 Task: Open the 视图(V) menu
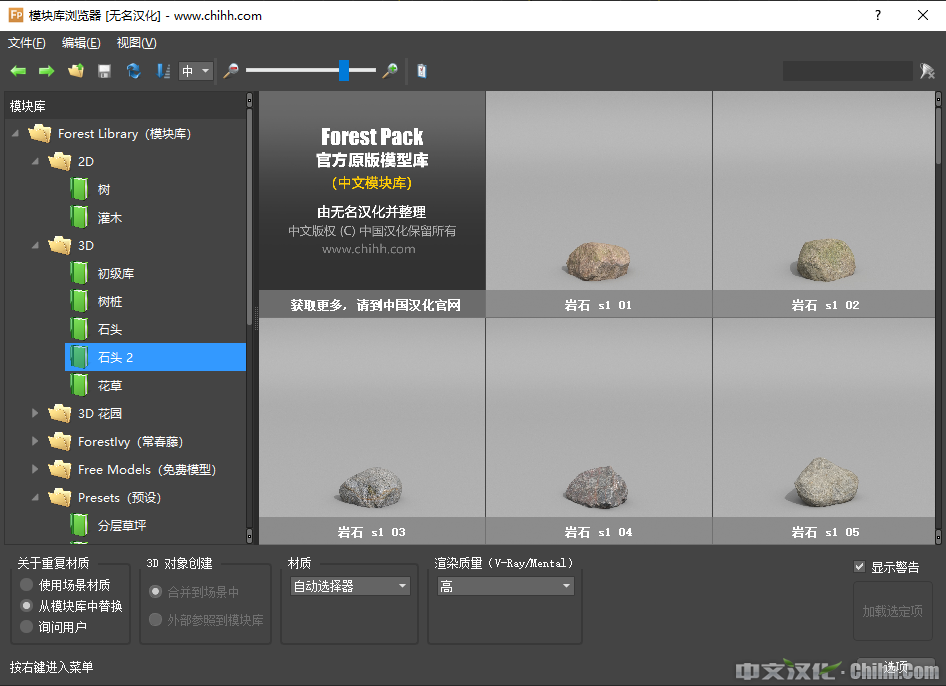coord(136,43)
